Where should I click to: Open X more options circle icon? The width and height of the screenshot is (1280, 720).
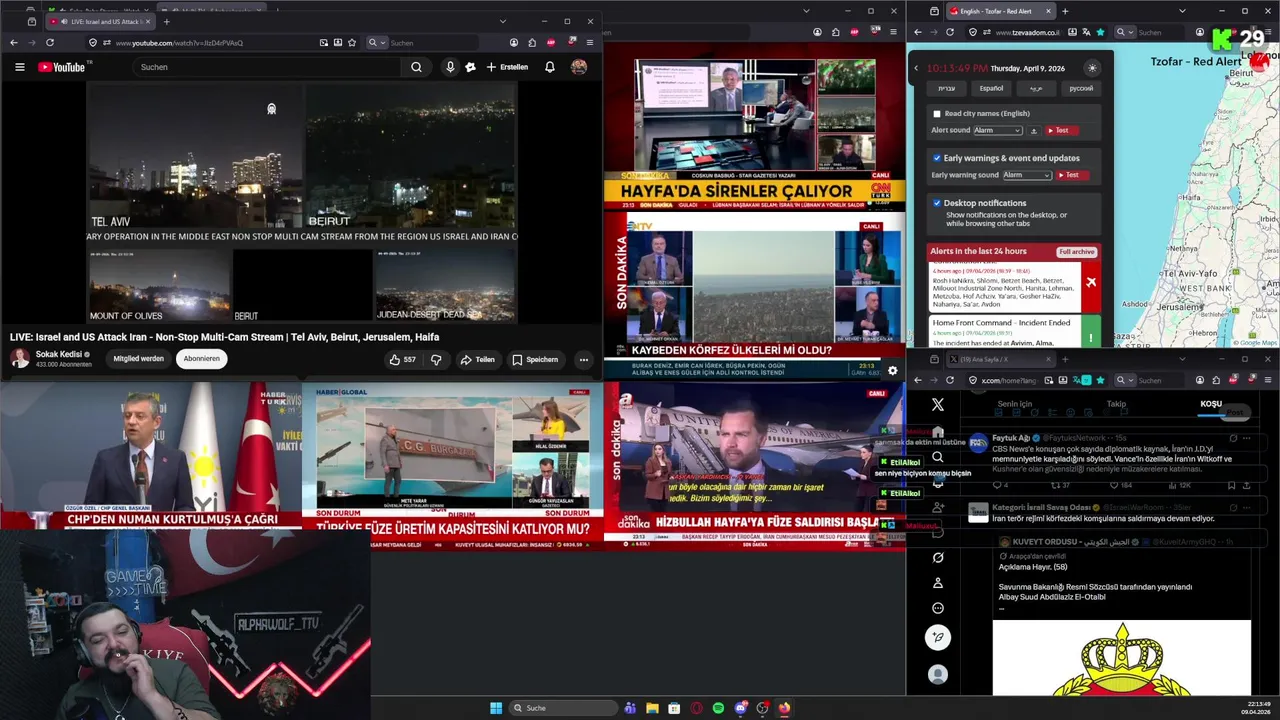[x=937, y=608]
